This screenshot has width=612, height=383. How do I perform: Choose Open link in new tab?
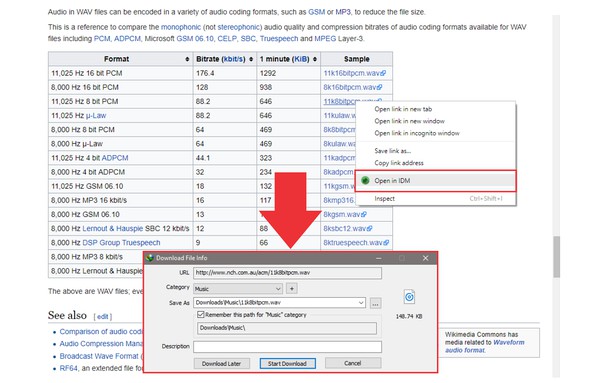[403, 109]
